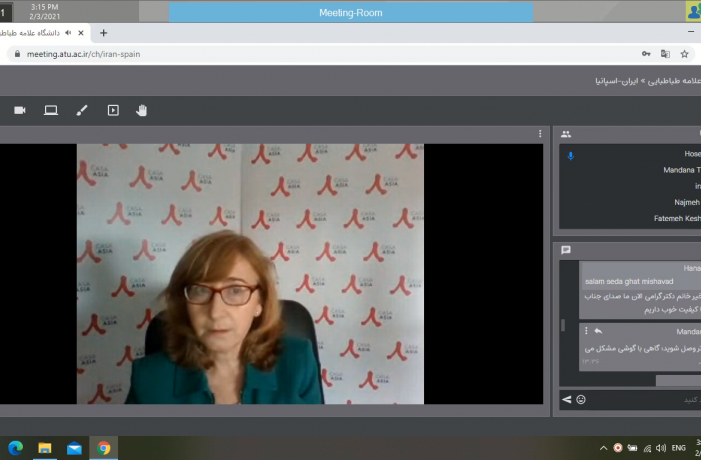
Task: Open options menu on Mandana's message
Action: (586, 331)
